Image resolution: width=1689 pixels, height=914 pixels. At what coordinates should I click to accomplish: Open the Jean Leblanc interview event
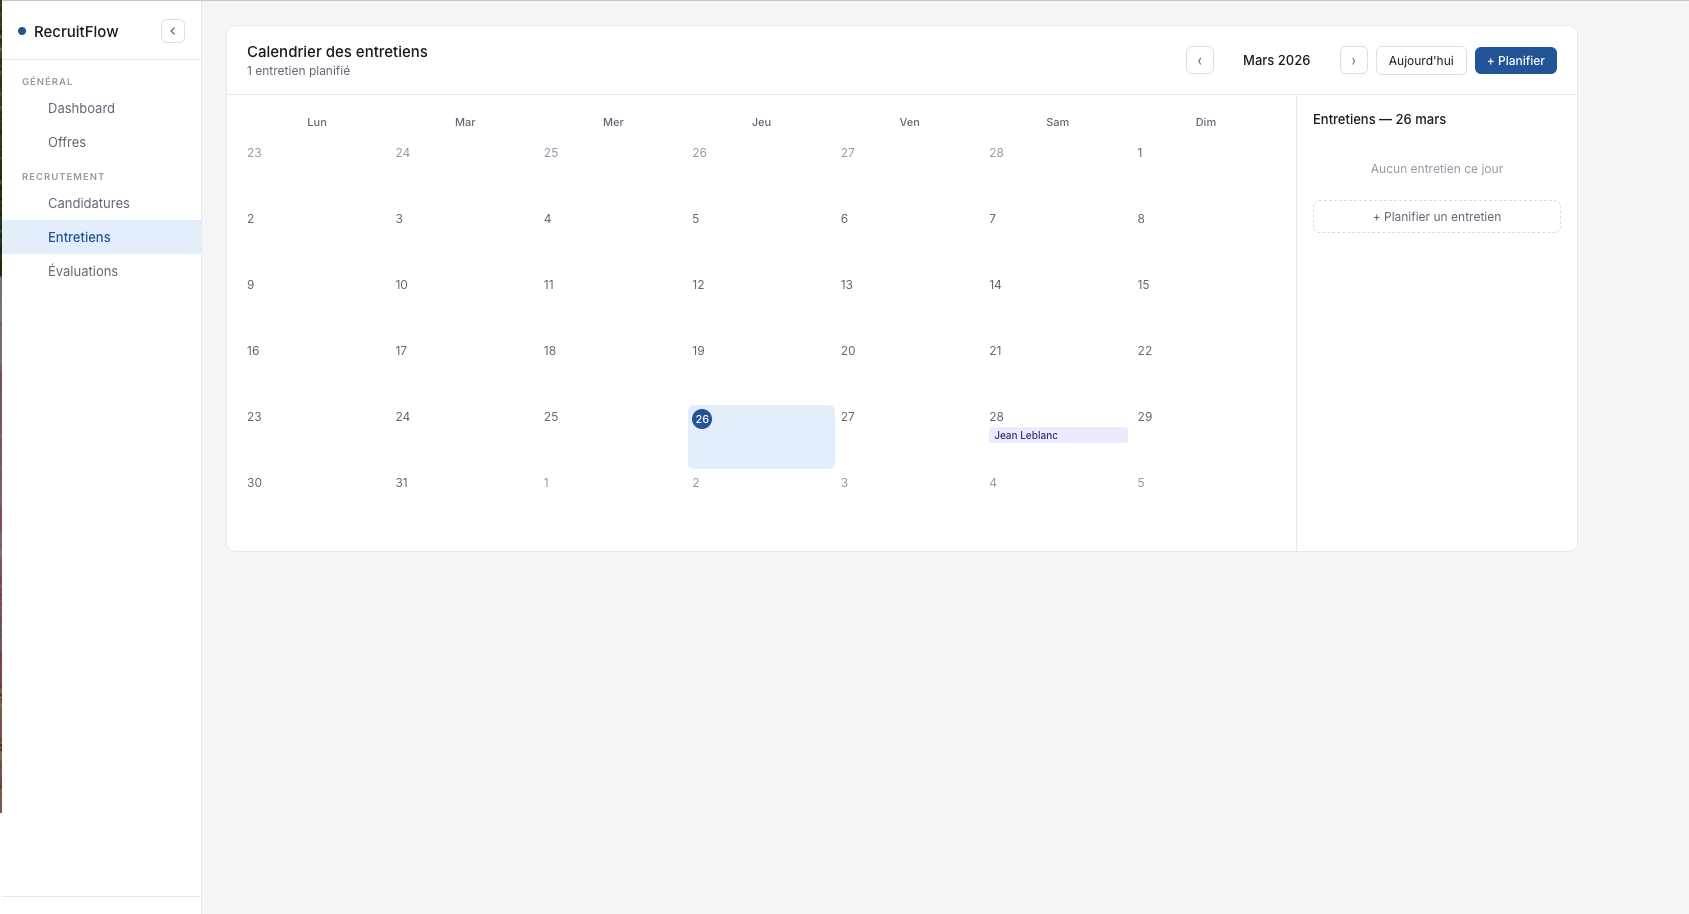[x=1058, y=435]
